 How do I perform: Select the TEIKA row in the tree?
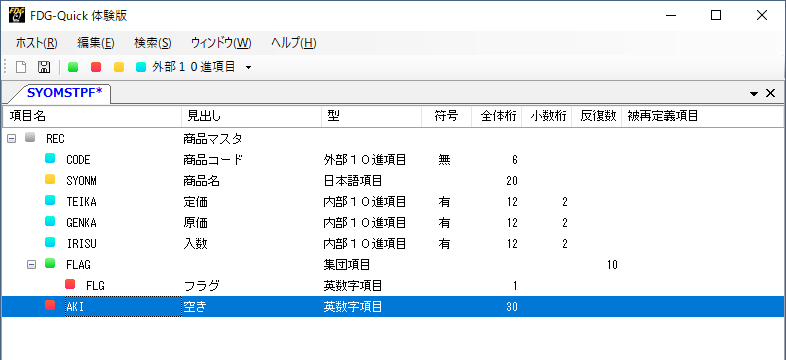pos(393,202)
